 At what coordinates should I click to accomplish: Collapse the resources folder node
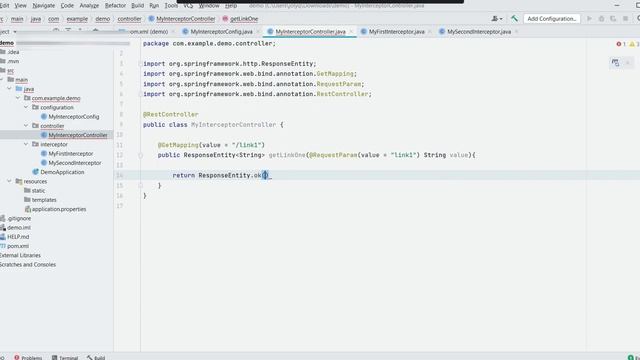pyautogui.click(x=9, y=181)
